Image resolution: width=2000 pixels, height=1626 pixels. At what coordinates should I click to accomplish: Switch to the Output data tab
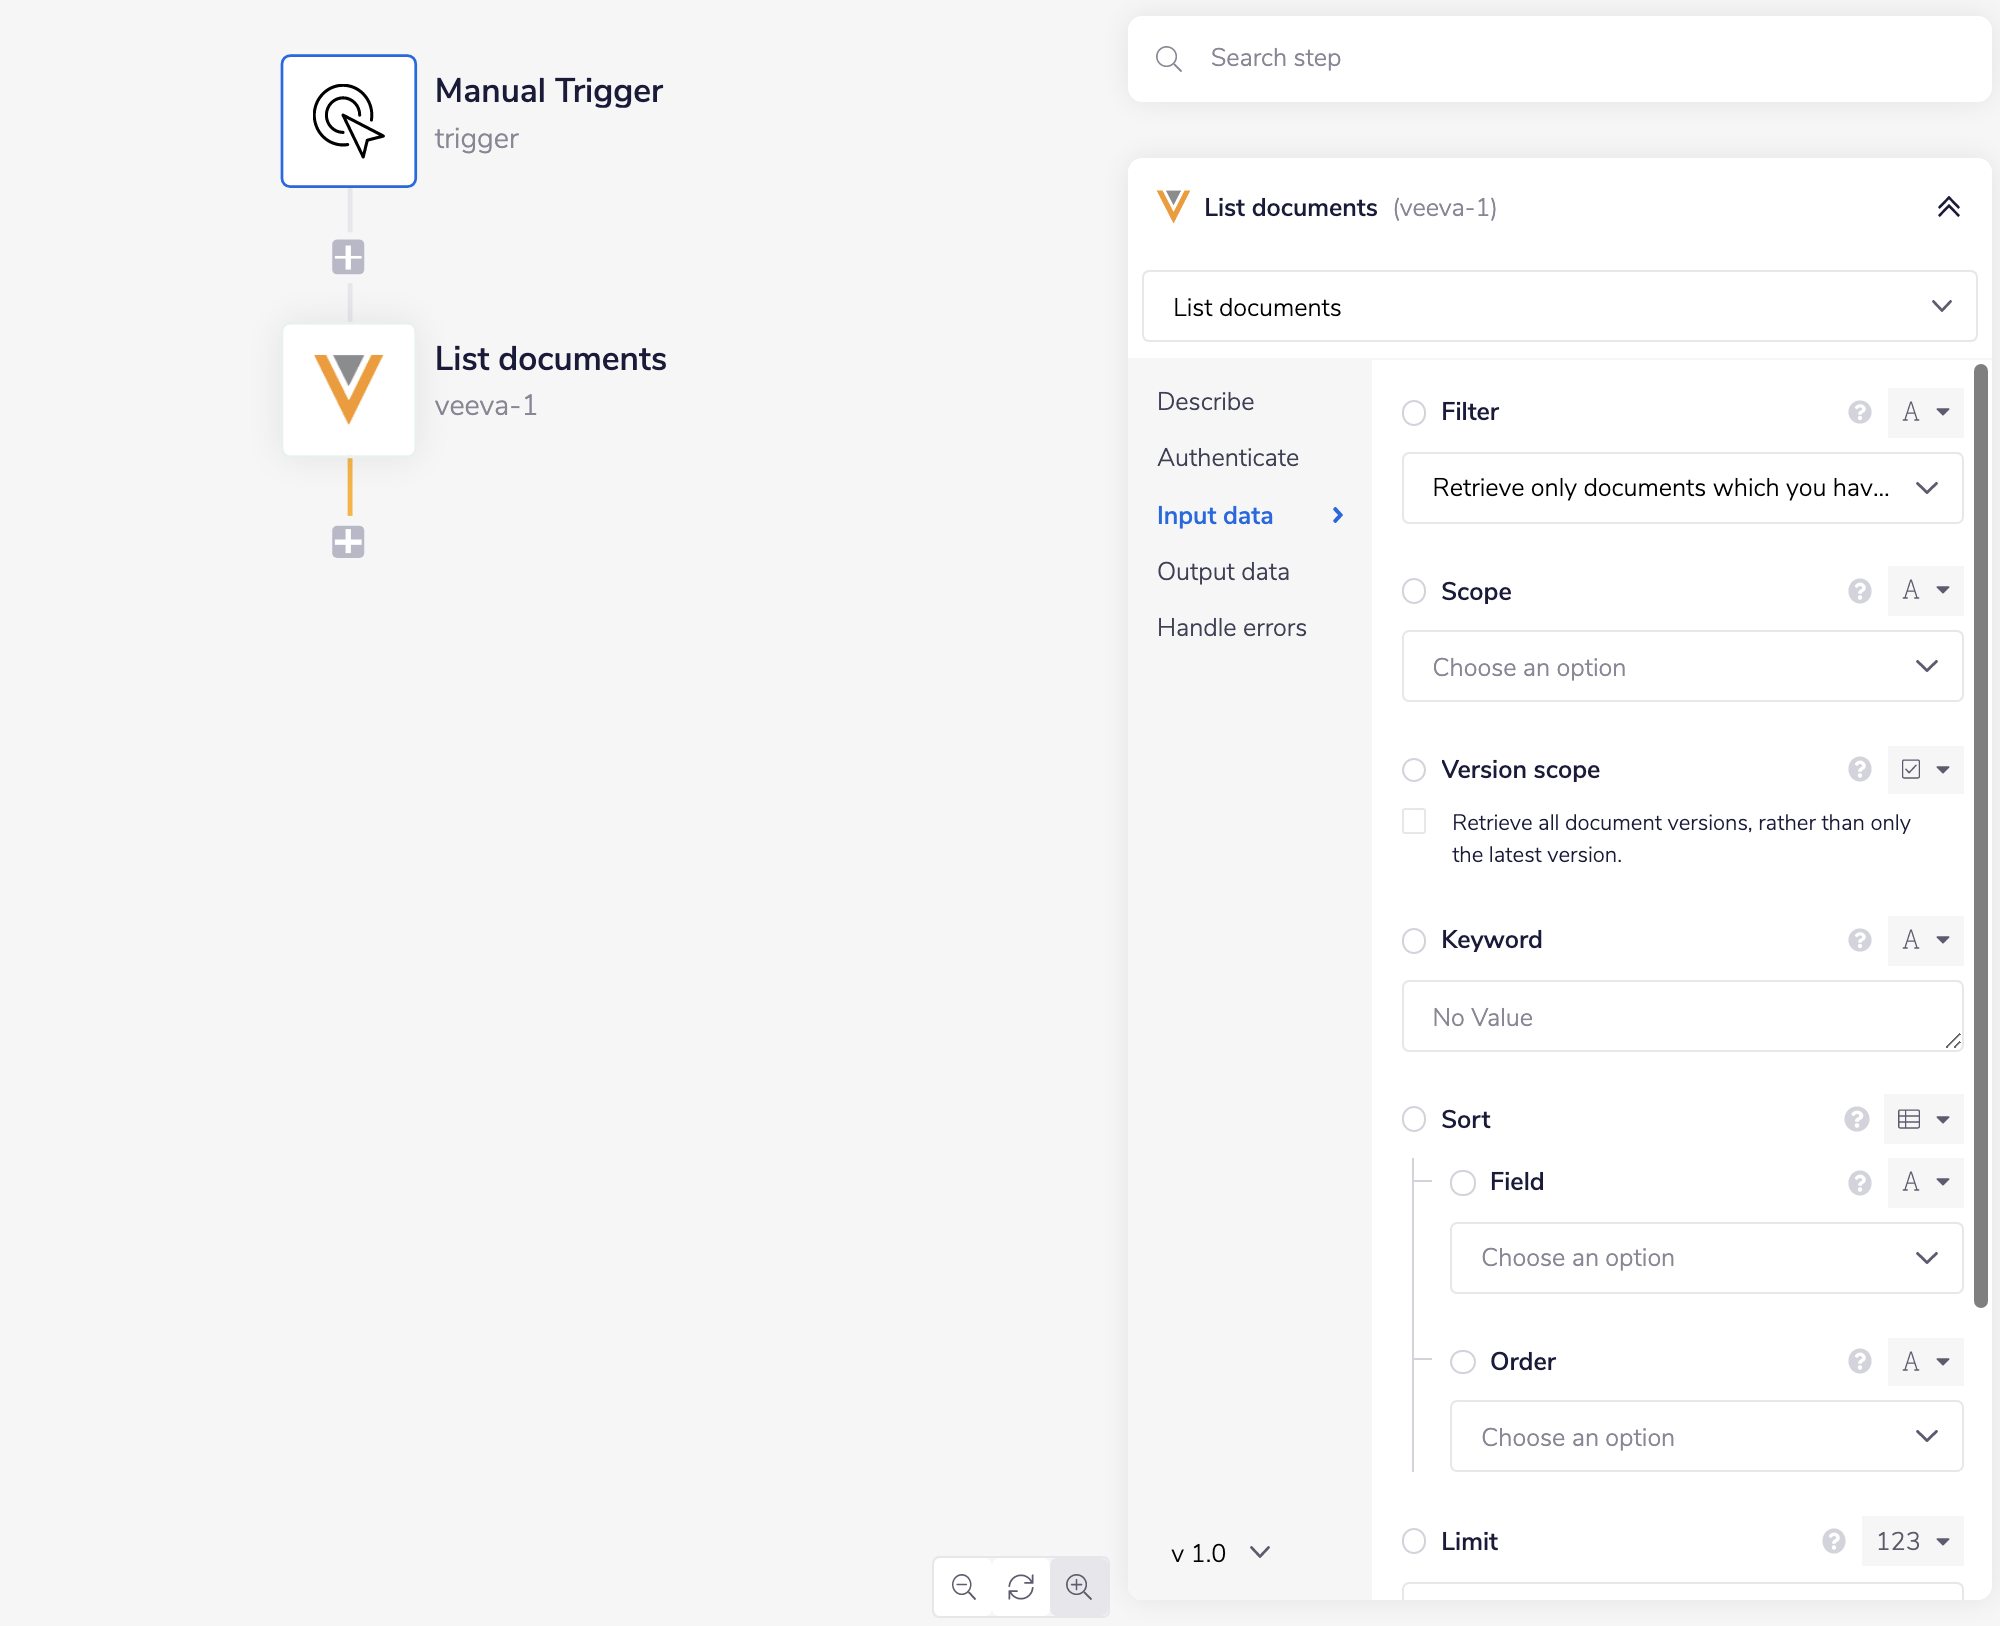pyautogui.click(x=1222, y=572)
